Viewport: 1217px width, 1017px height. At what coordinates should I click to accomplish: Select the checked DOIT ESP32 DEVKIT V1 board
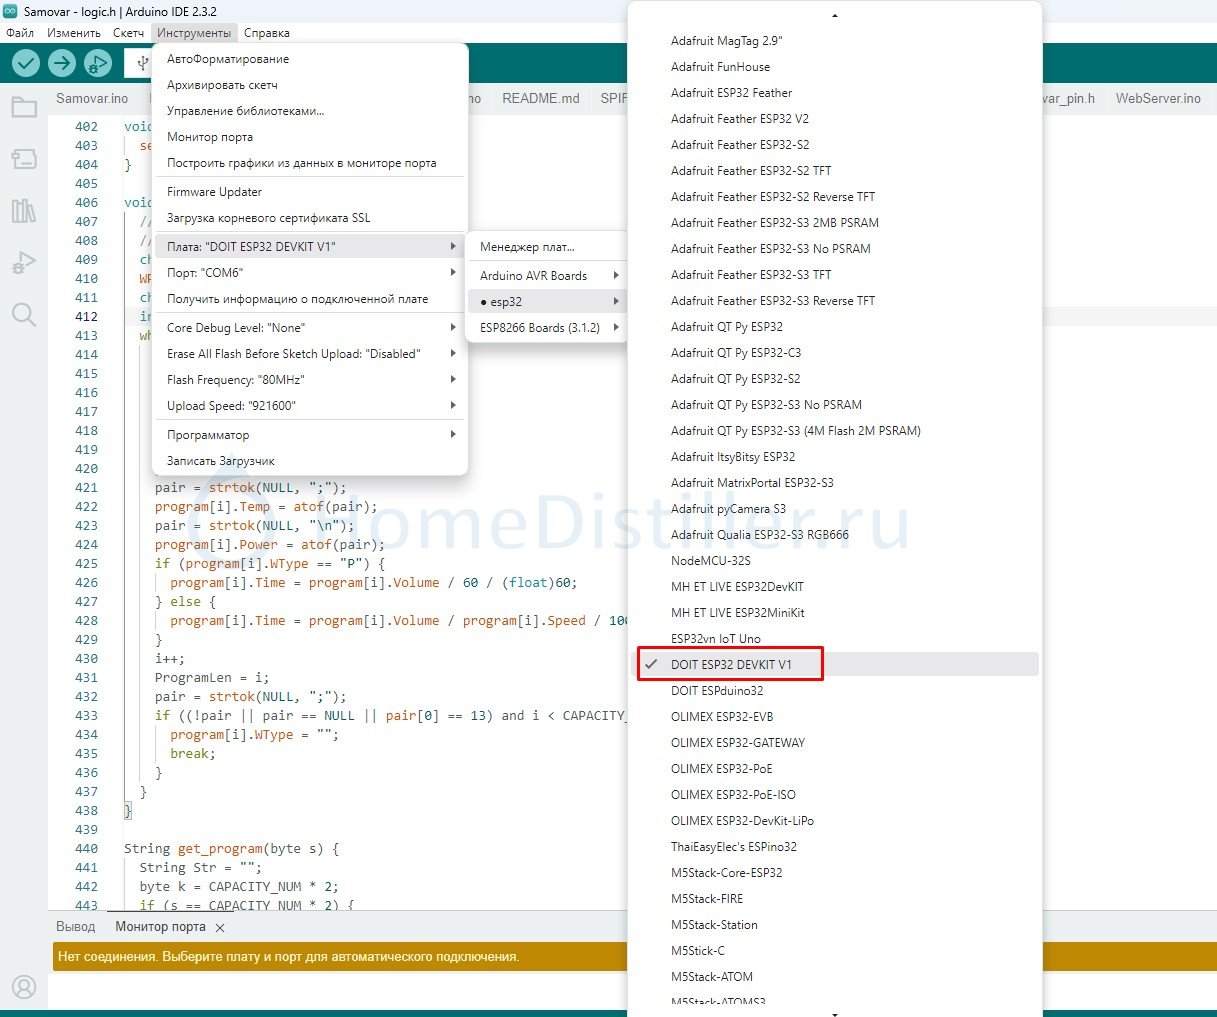[x=834, y=665]
